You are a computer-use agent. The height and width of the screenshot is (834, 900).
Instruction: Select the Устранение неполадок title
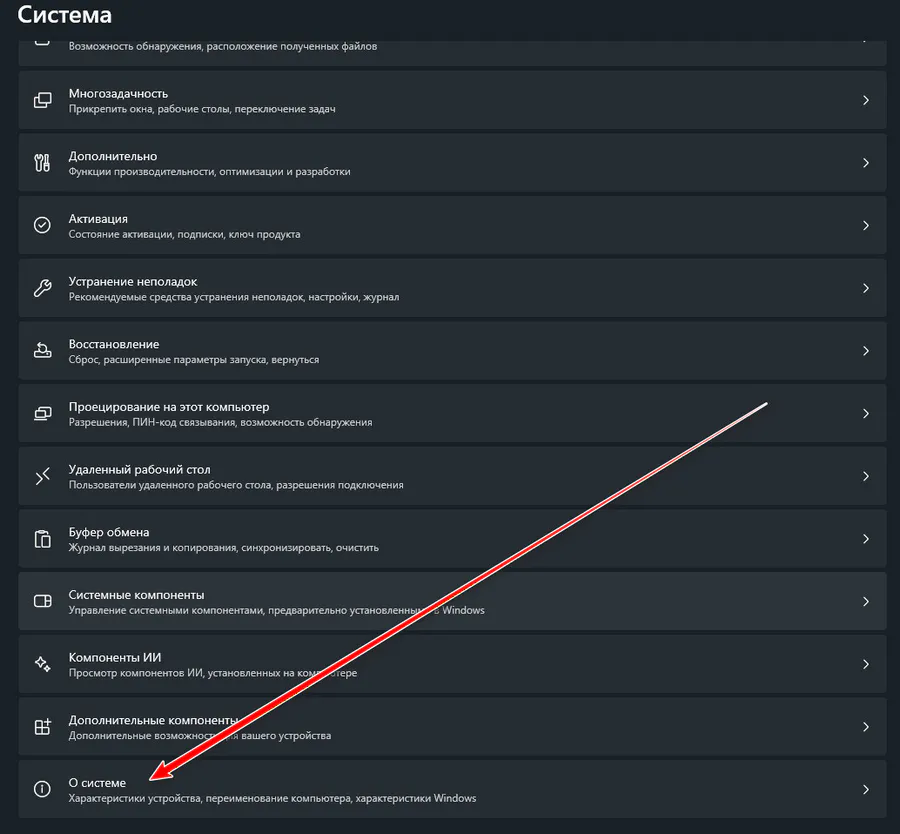[133, 281]
